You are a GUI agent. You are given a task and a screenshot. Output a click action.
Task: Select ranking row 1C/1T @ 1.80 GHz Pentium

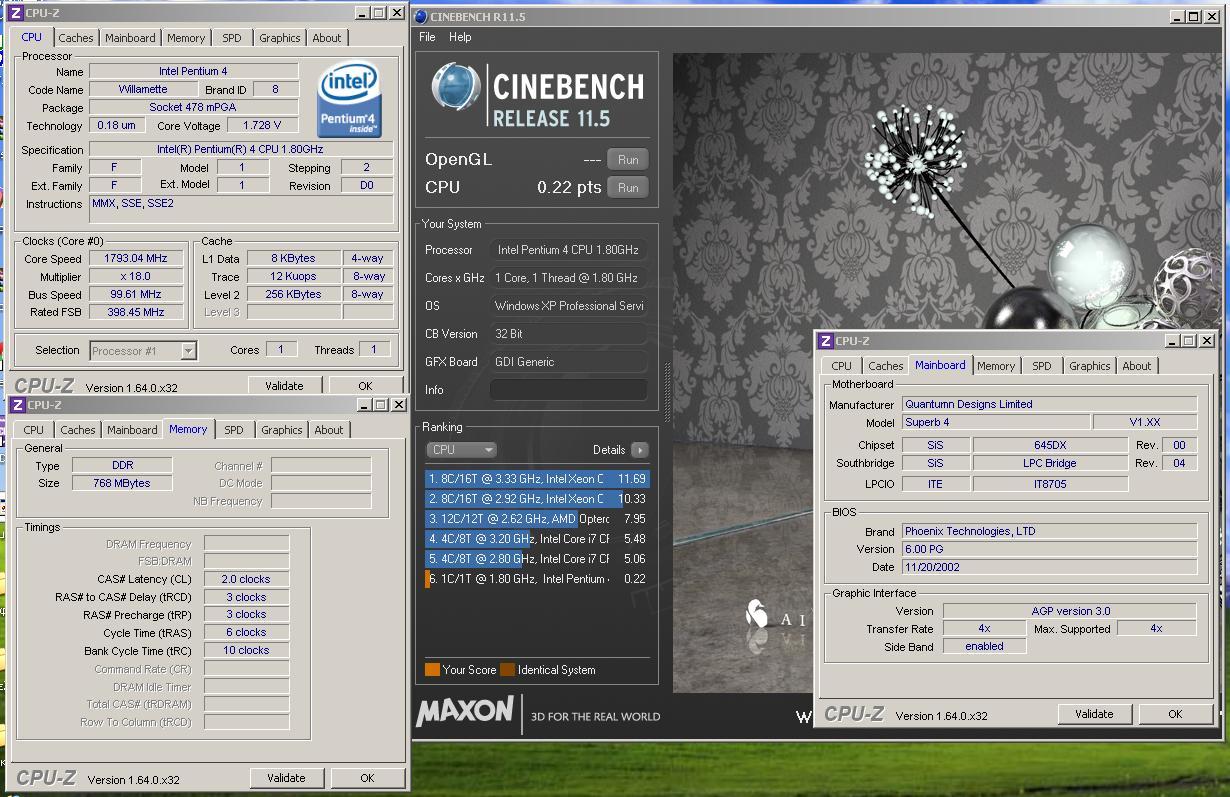537,579
